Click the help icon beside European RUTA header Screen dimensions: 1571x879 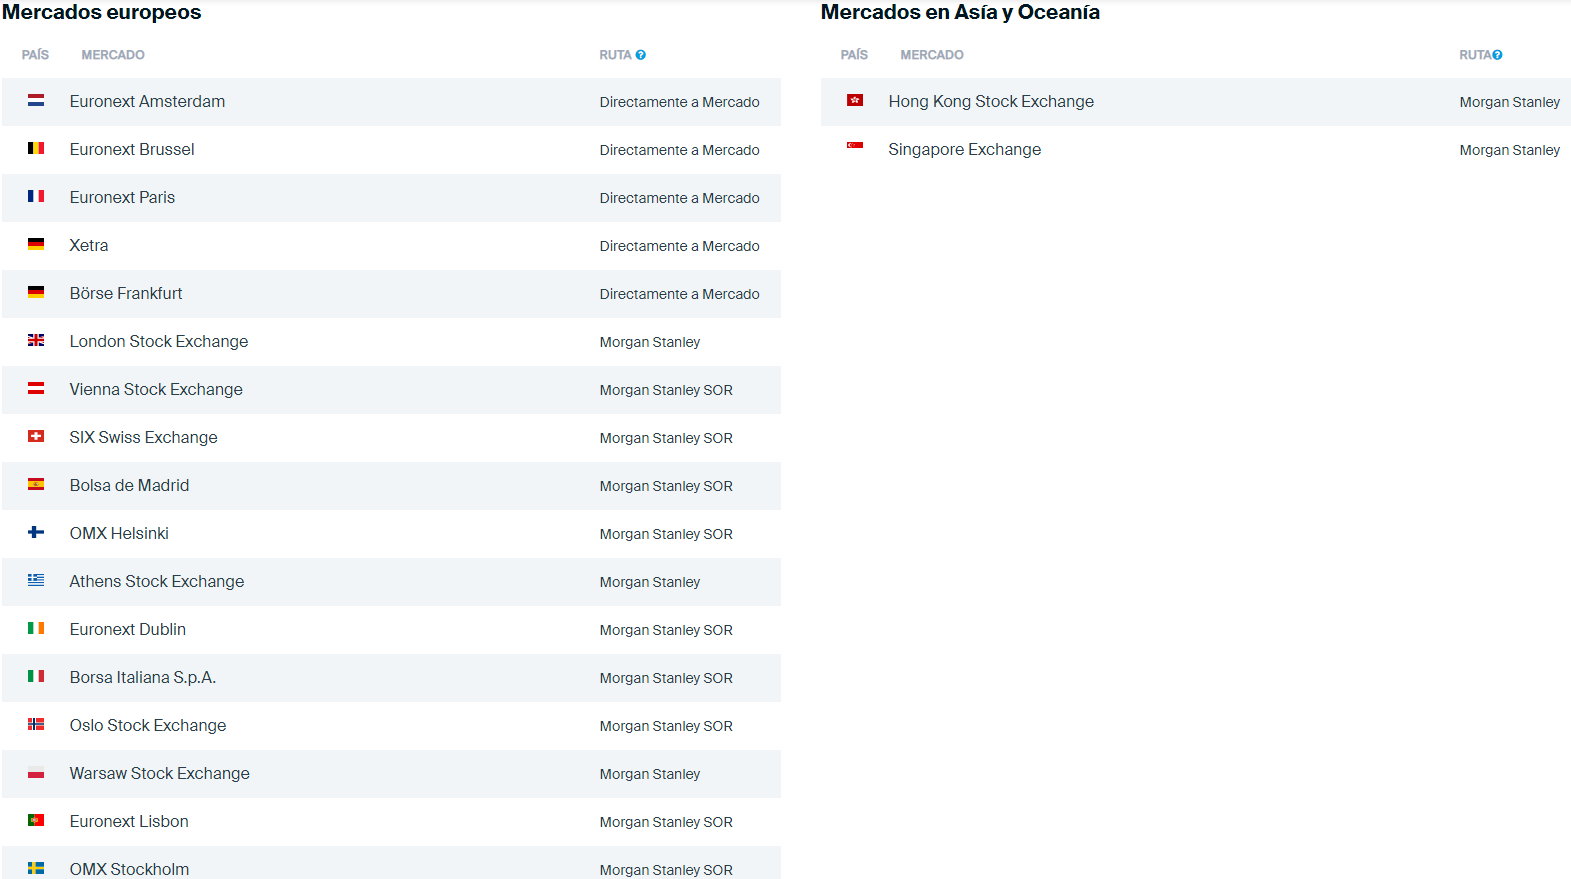pos(641,55)
